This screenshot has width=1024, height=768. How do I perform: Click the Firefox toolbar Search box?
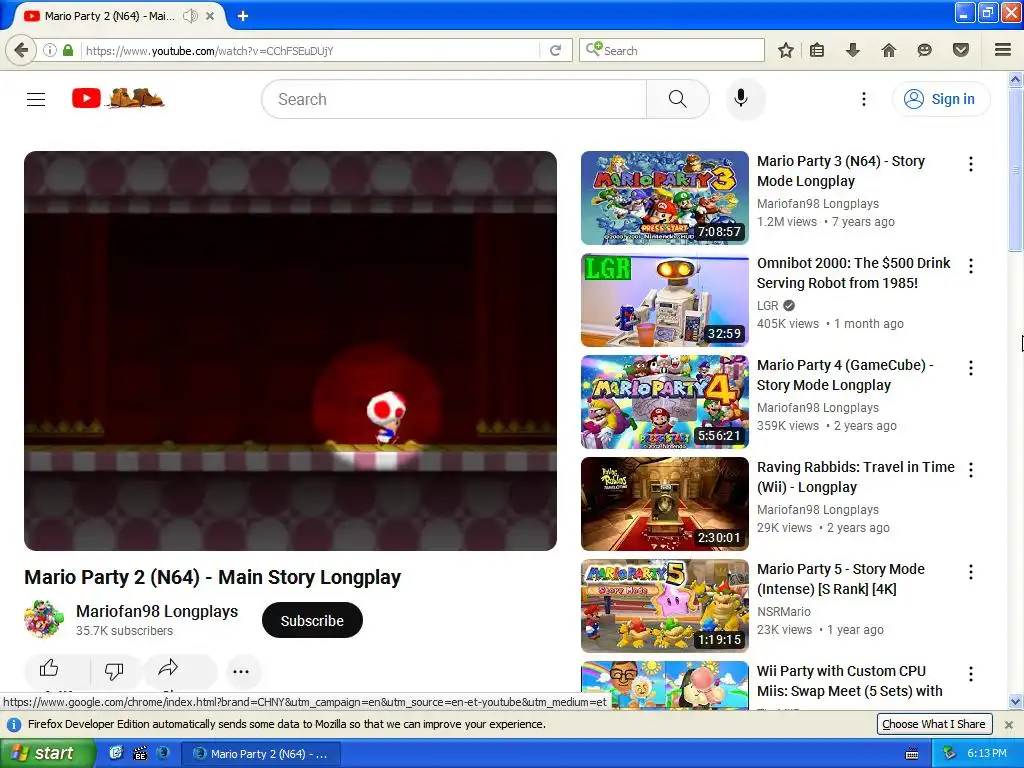click(671, 50)
